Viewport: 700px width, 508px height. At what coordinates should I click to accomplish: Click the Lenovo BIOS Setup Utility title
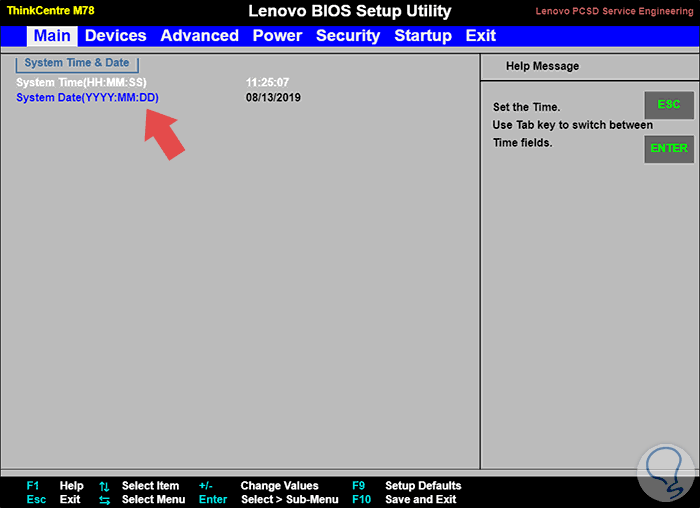tap(350, 11)
